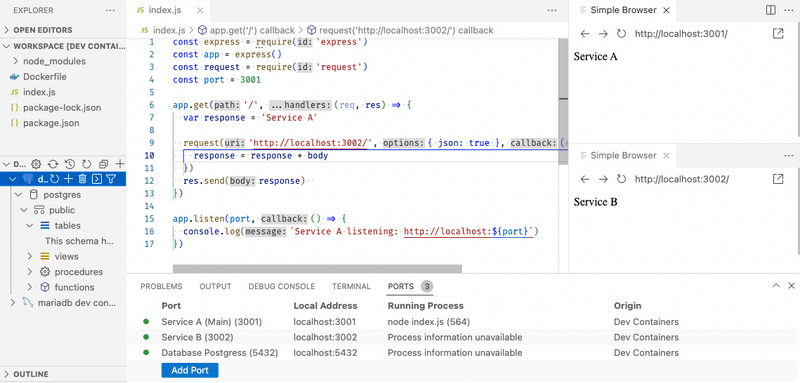
Task: Open package-lock.json in the explorer
Action: tap(62, 108)
